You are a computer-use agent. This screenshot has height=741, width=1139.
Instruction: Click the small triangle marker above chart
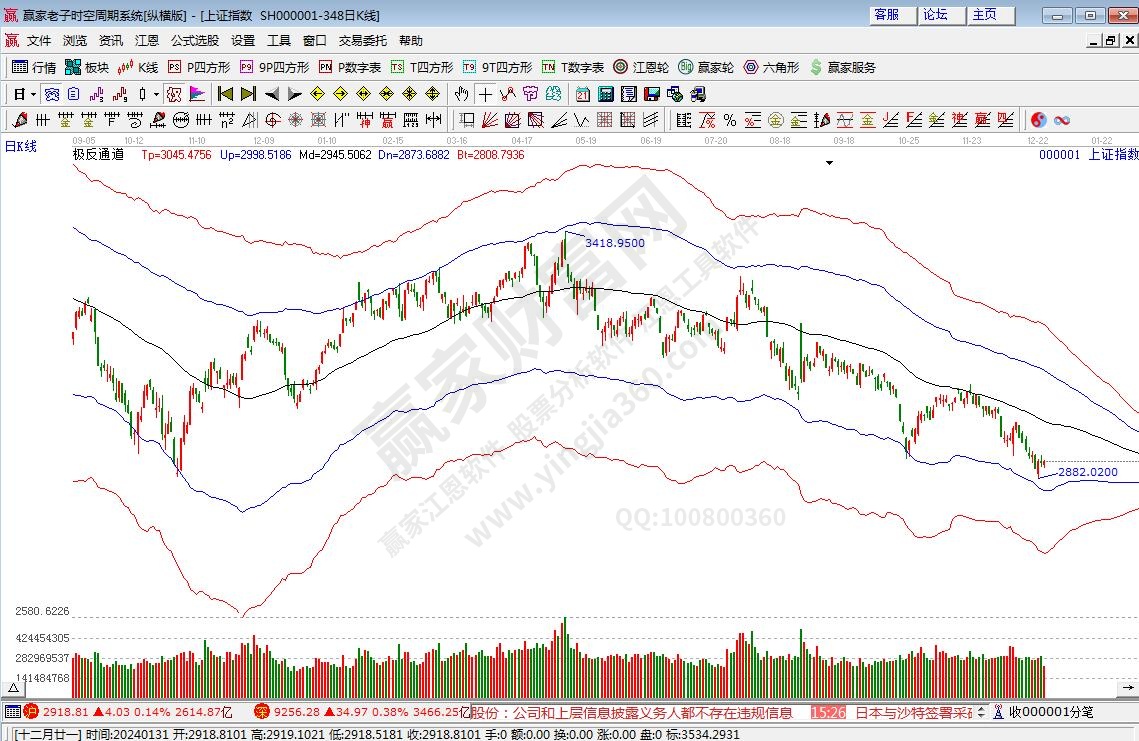pyautogui.click(x=829, y=161)
